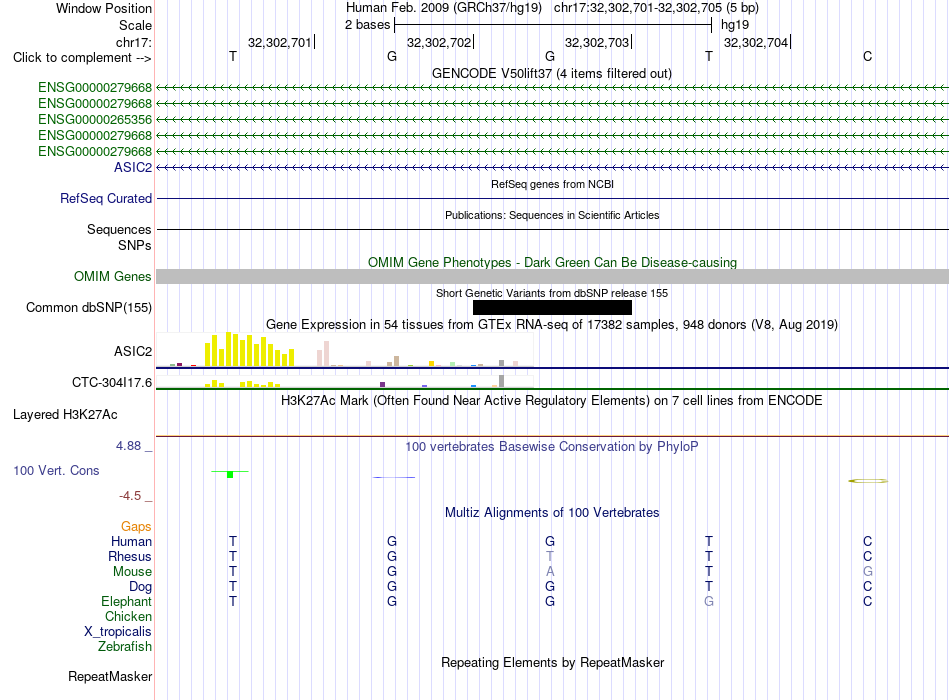Click the 'Short Genetic Variants from dbSNP' title
The image size is (950, 700).
[x=552, y=293]
